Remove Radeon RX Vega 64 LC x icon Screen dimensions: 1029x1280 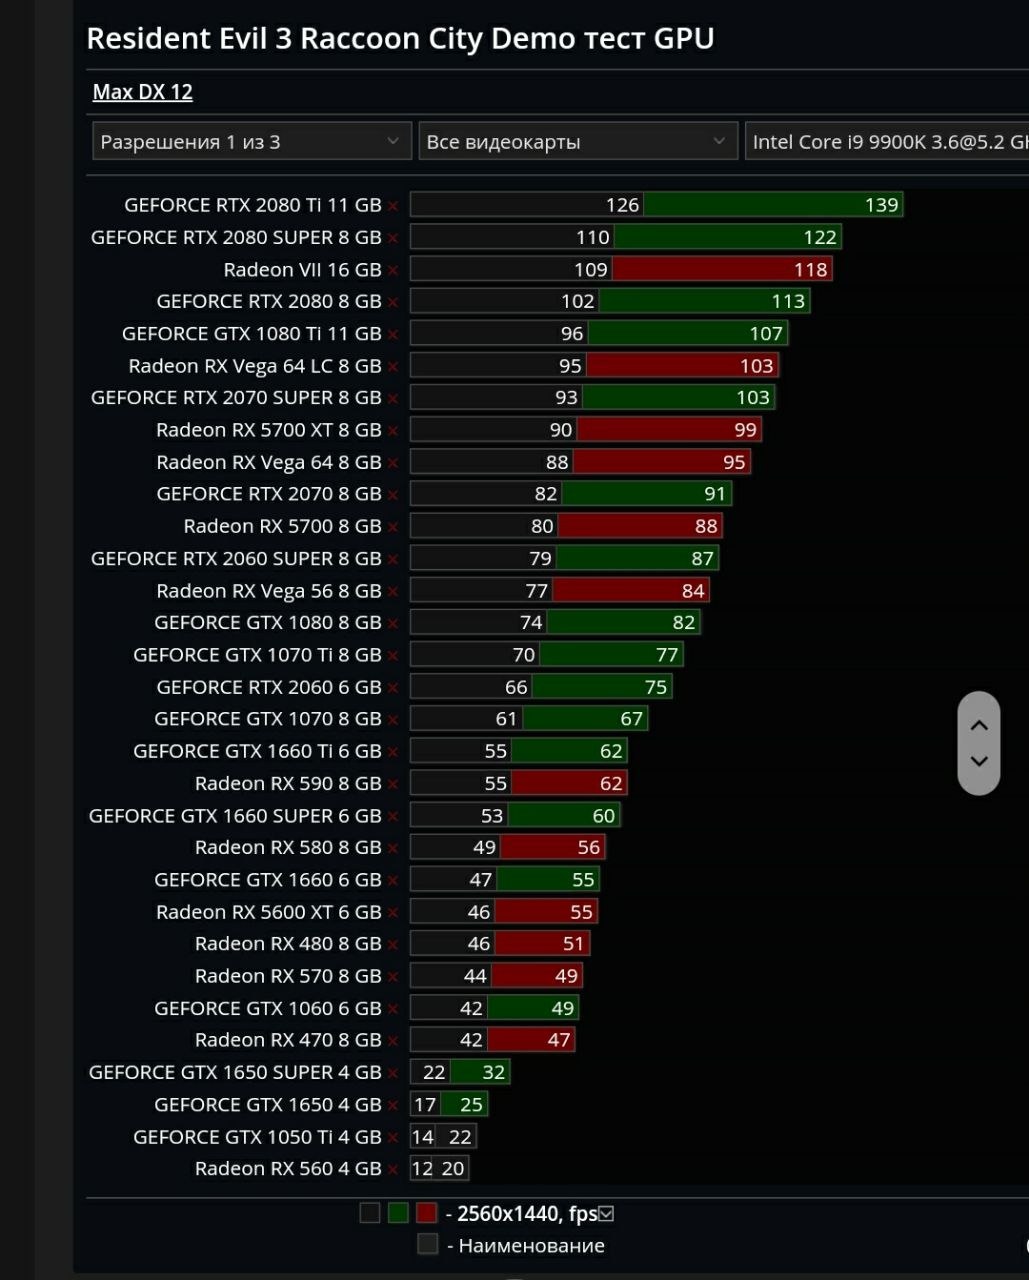tap(393, 367)
